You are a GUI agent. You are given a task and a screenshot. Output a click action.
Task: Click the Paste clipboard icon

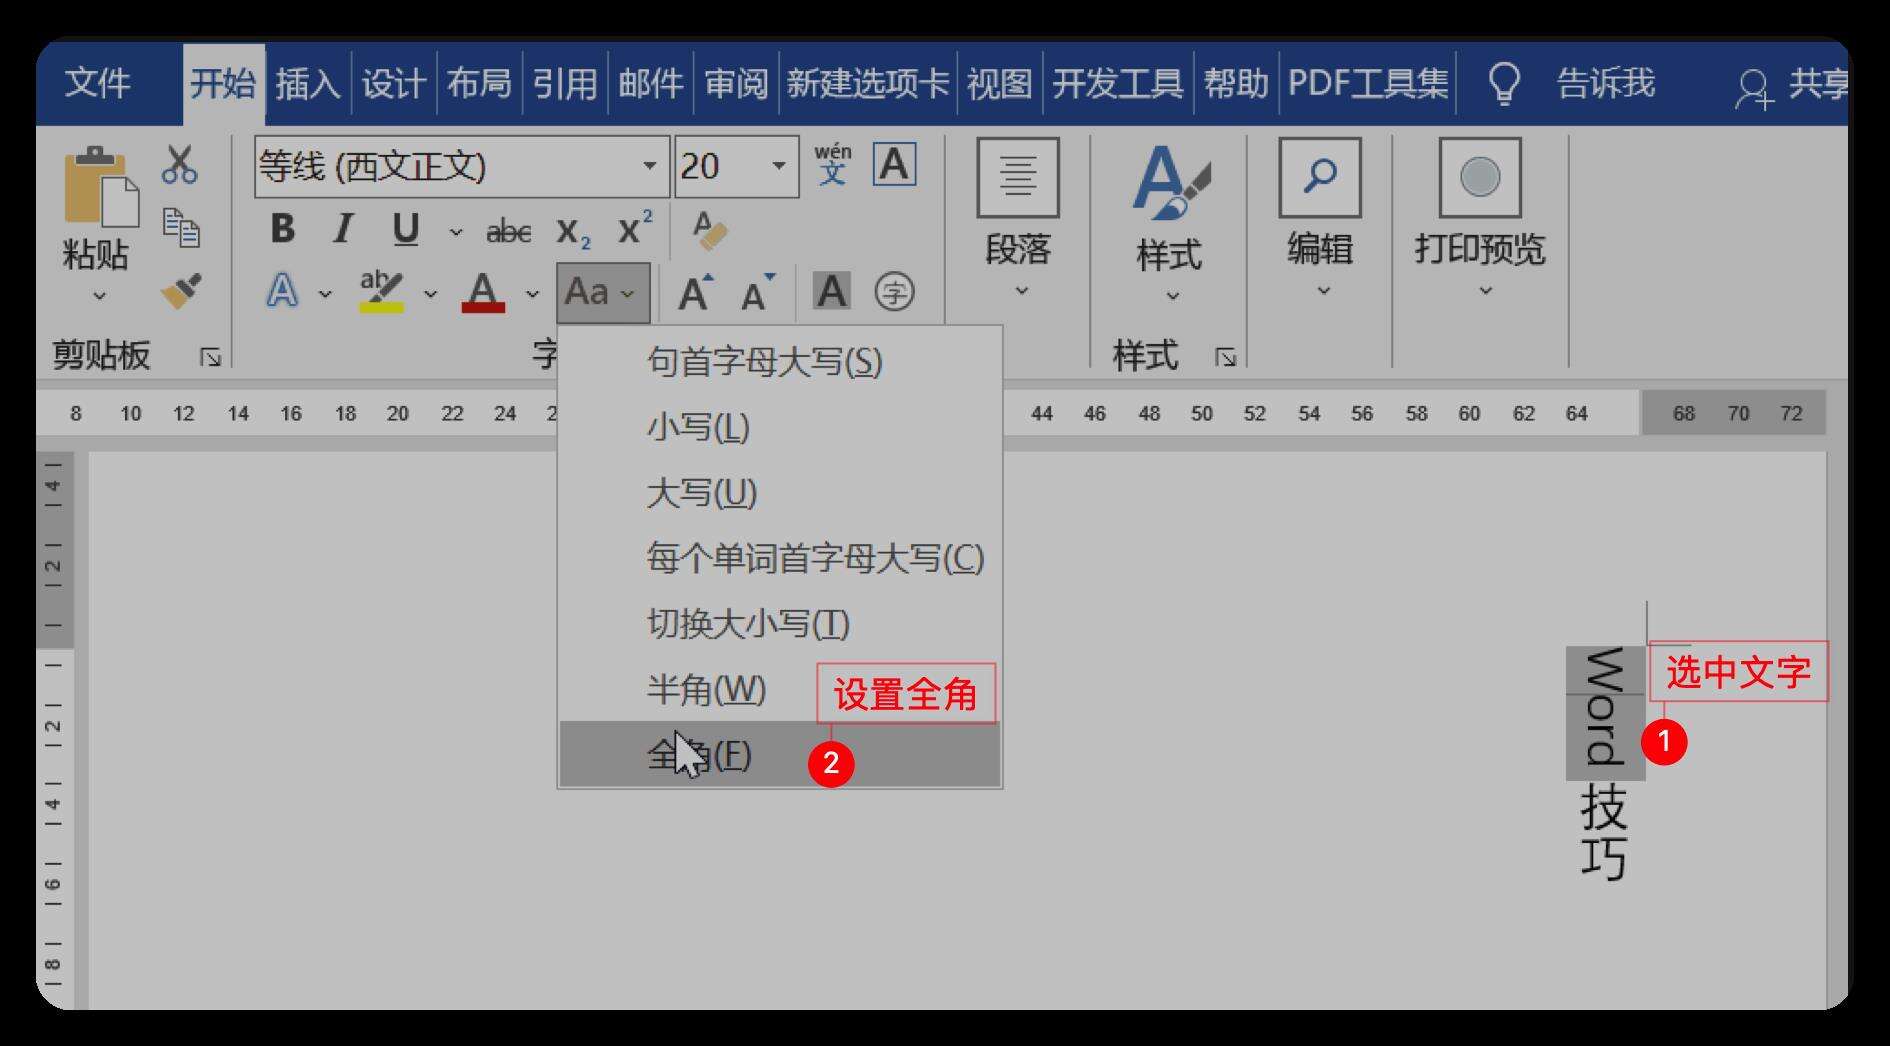coord(100,186)
